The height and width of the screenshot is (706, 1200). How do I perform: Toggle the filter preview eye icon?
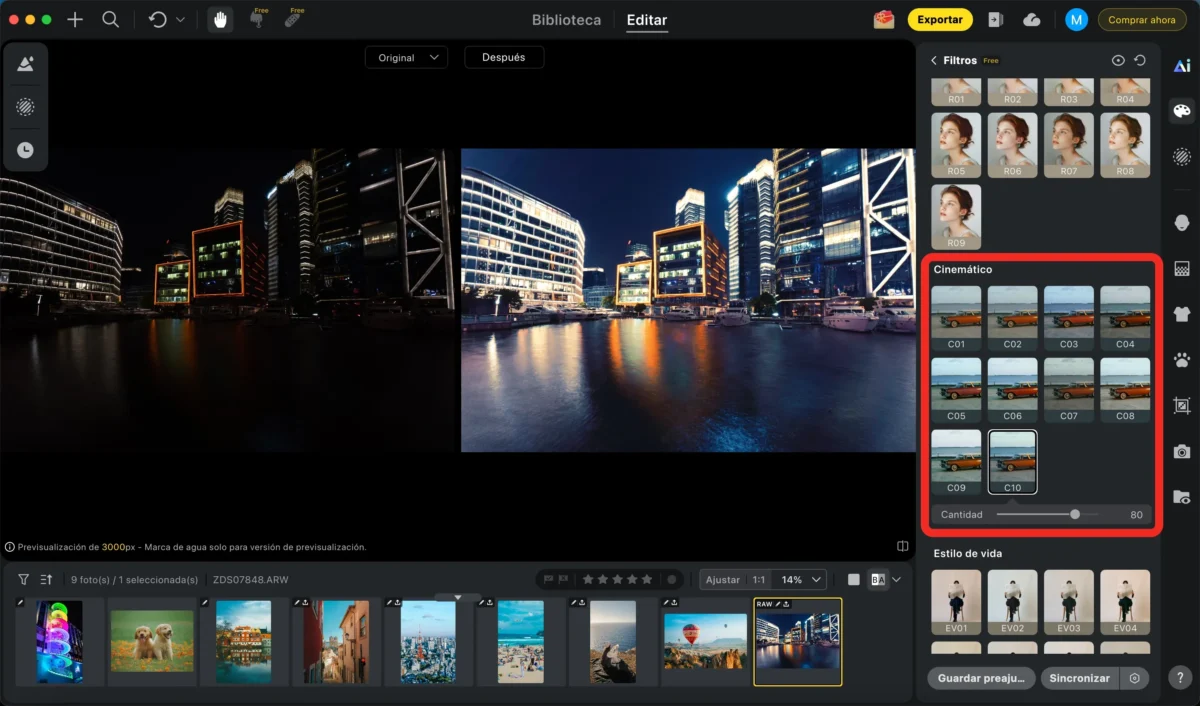(1118, 61)
